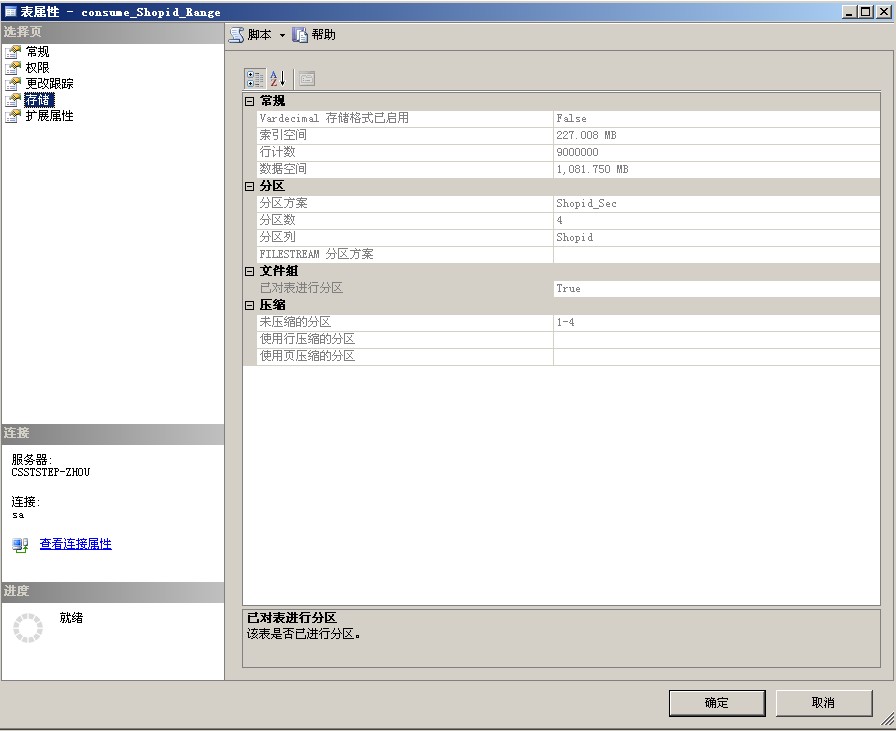
Task: Collapse the 文件组 section header
Action: click(248, 271)
